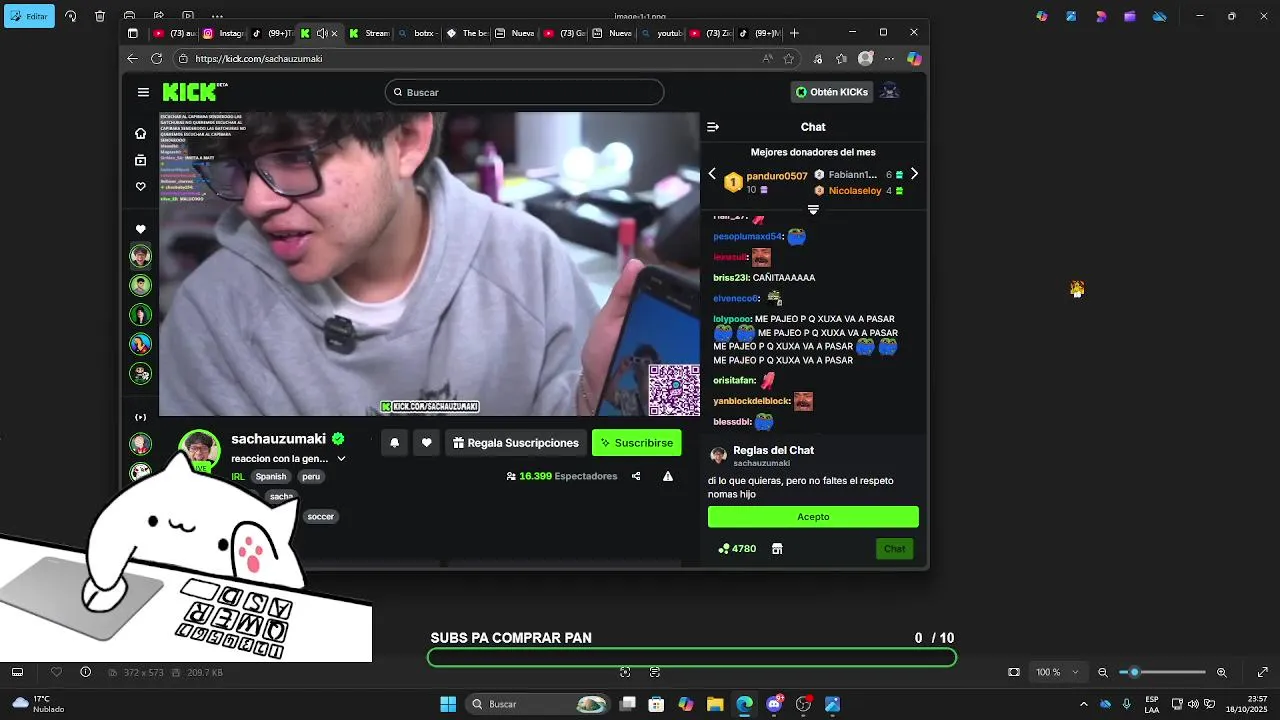The width and height of the screenshot is (1280, 720).
Task: Refresh the kick.com page
Action: 157,58
